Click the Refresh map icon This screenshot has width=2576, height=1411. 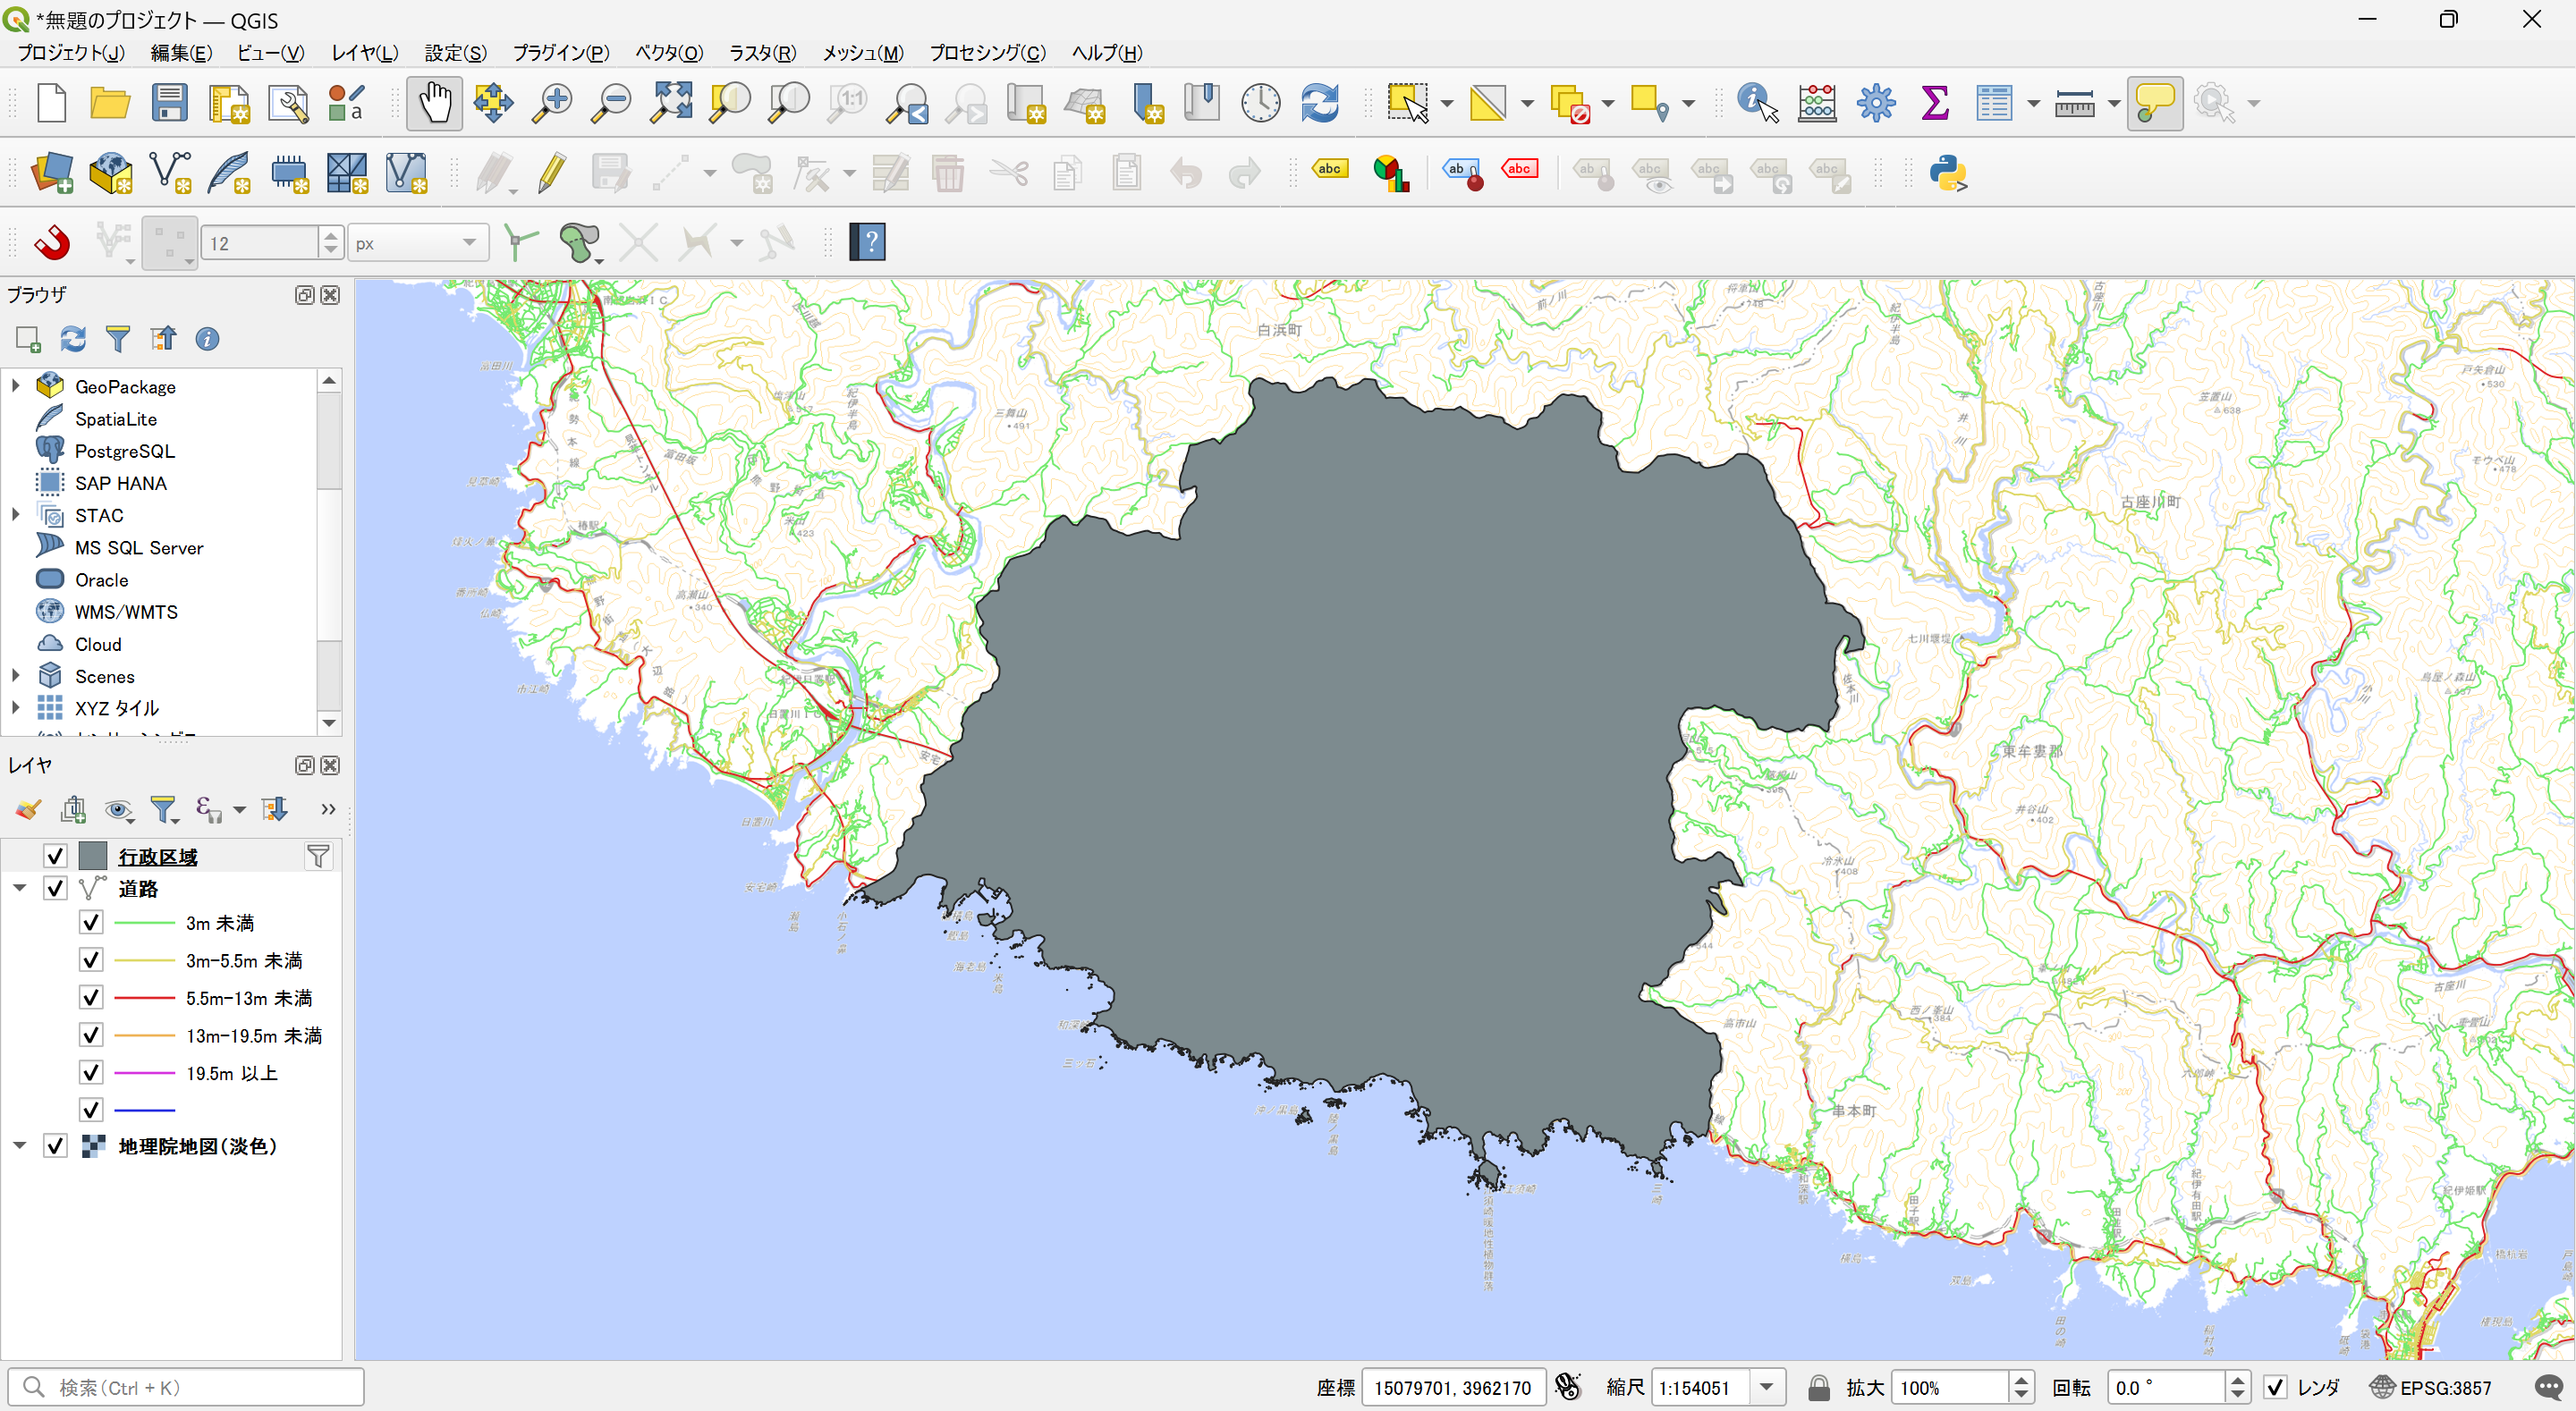point(1319,103)
